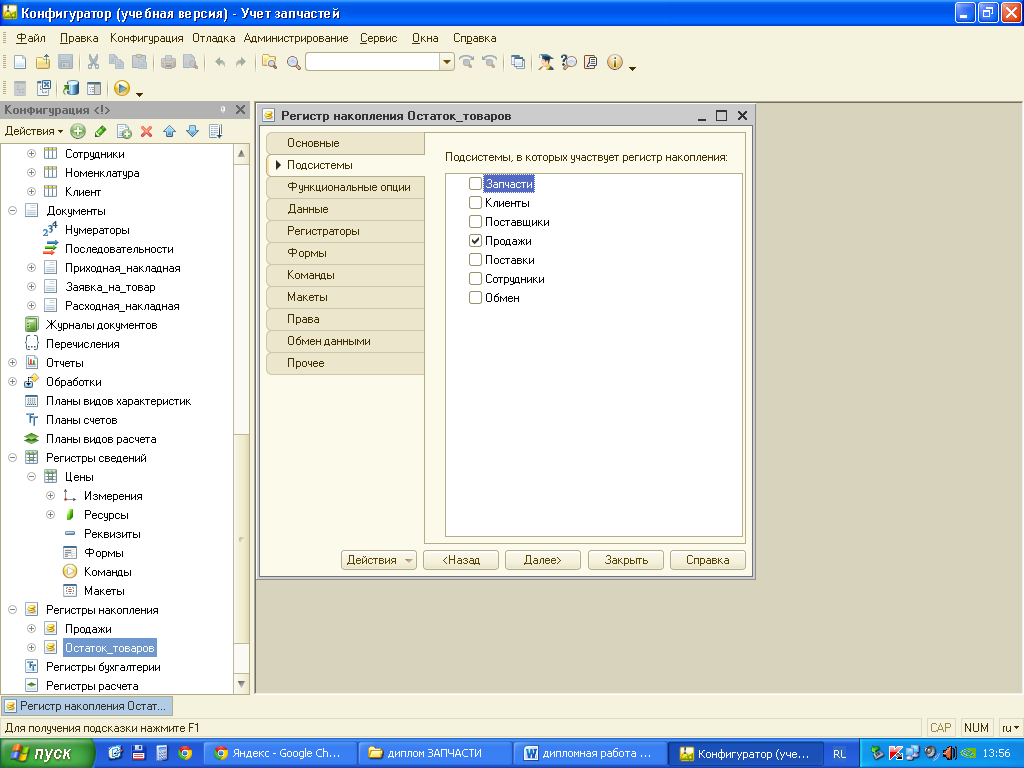Click the New document toolbar icon
The height and width of the screenshot is (768, 1024).
(19, 62)
